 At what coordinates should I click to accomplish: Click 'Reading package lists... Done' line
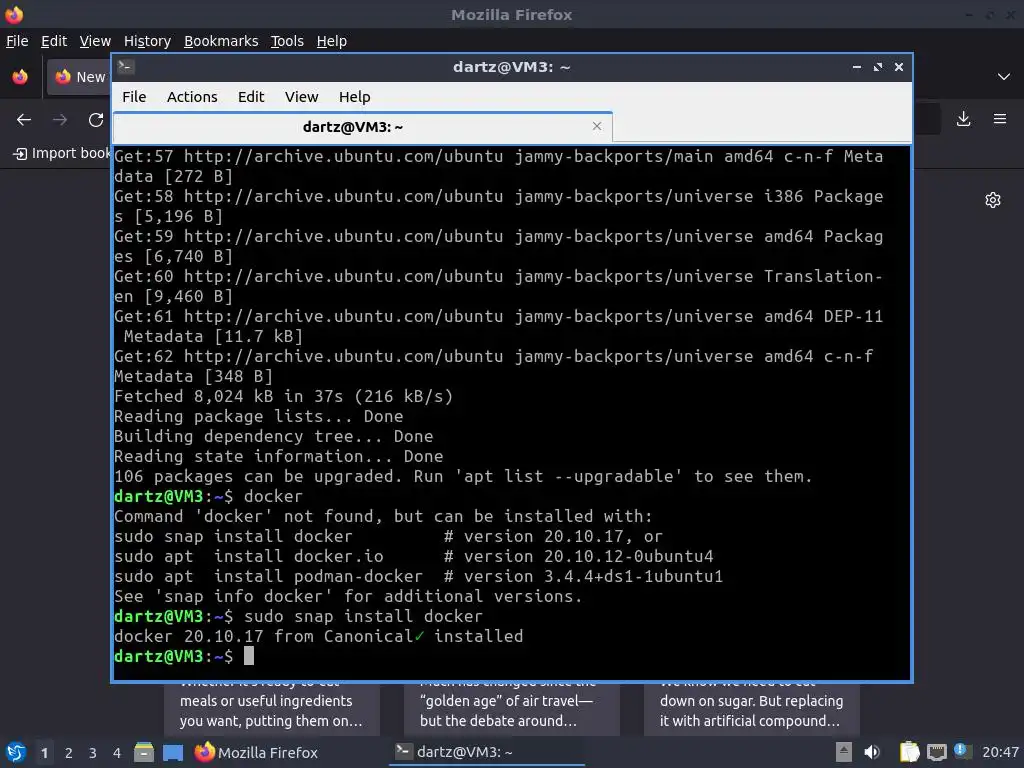[x=258, y=417]
